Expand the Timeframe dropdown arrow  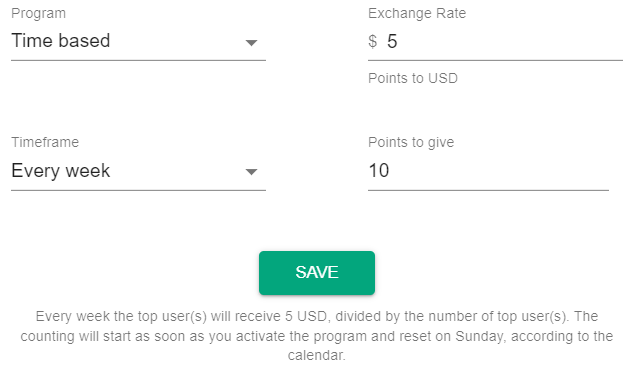[251, 172]
